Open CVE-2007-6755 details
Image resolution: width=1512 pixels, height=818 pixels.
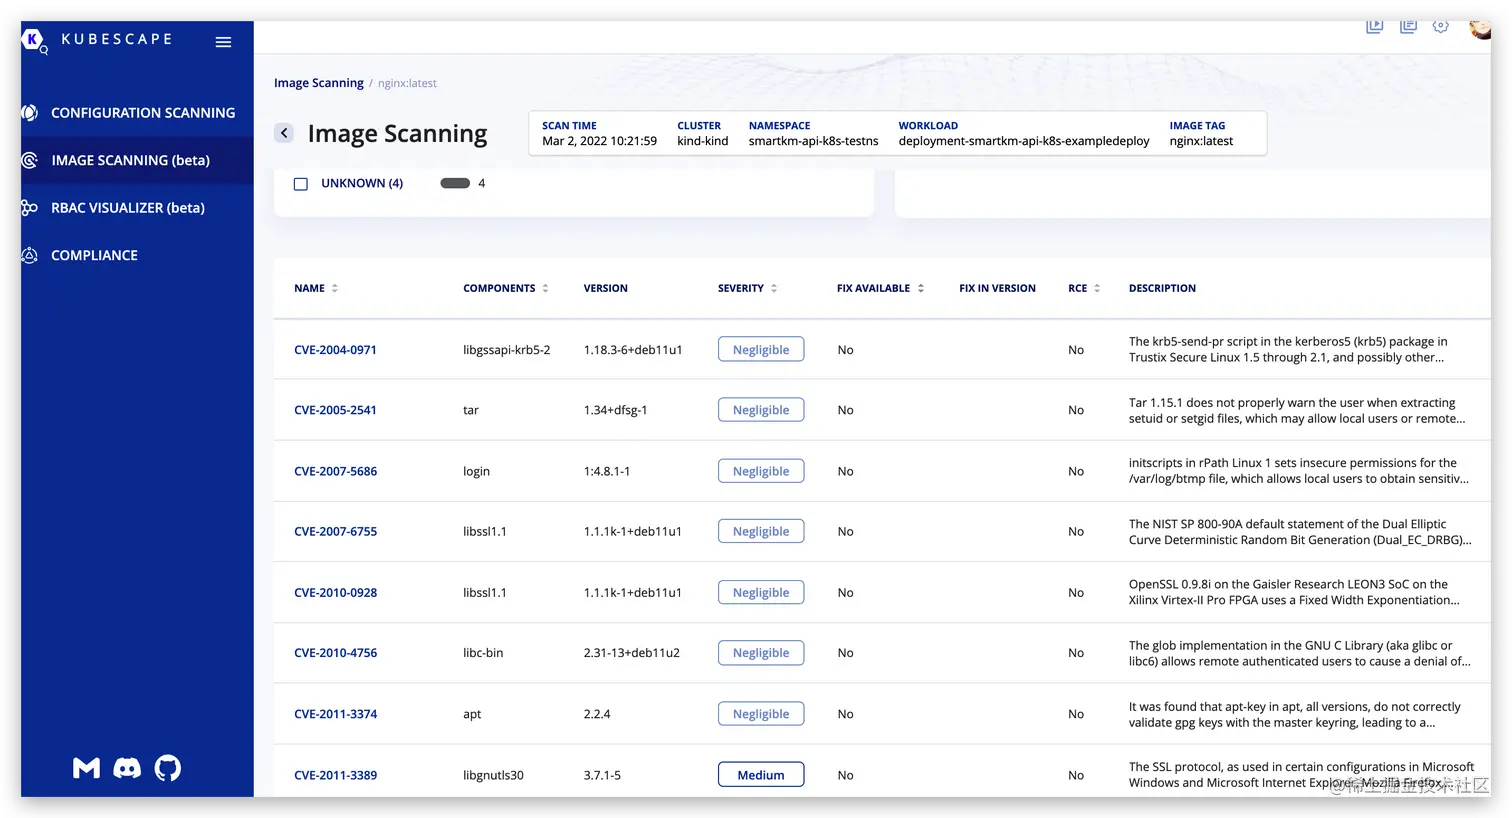335,531
